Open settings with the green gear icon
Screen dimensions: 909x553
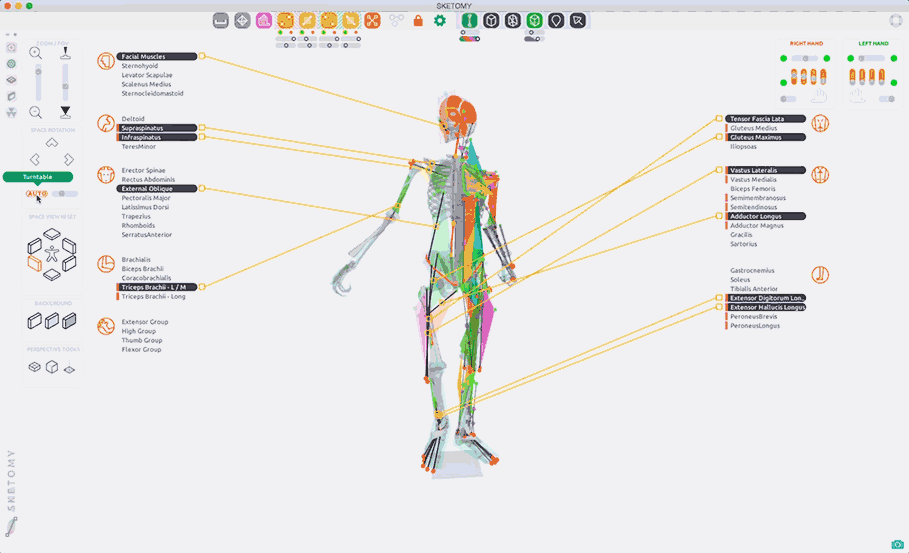[x=439, y=20]
